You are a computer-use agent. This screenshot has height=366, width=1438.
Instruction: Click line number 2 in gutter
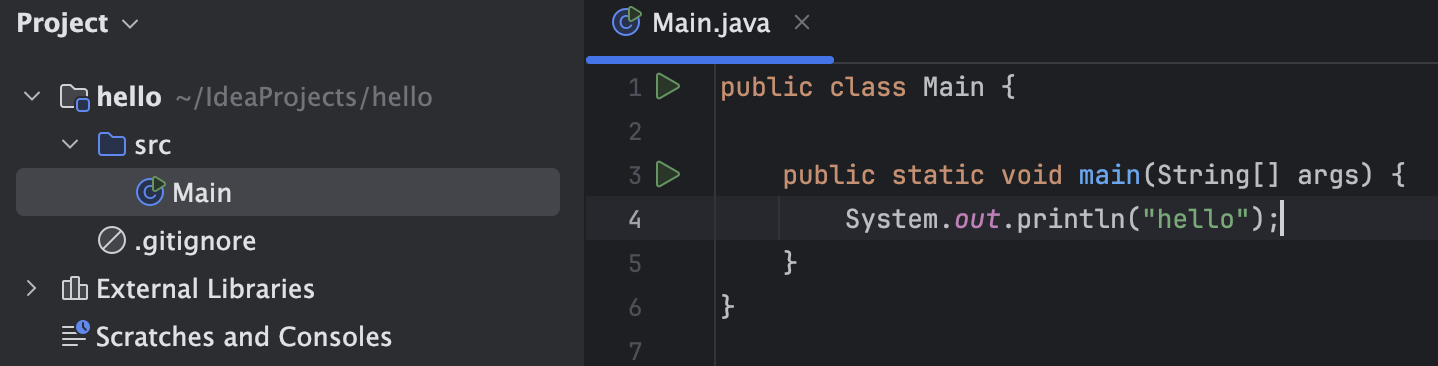[635, 131]
